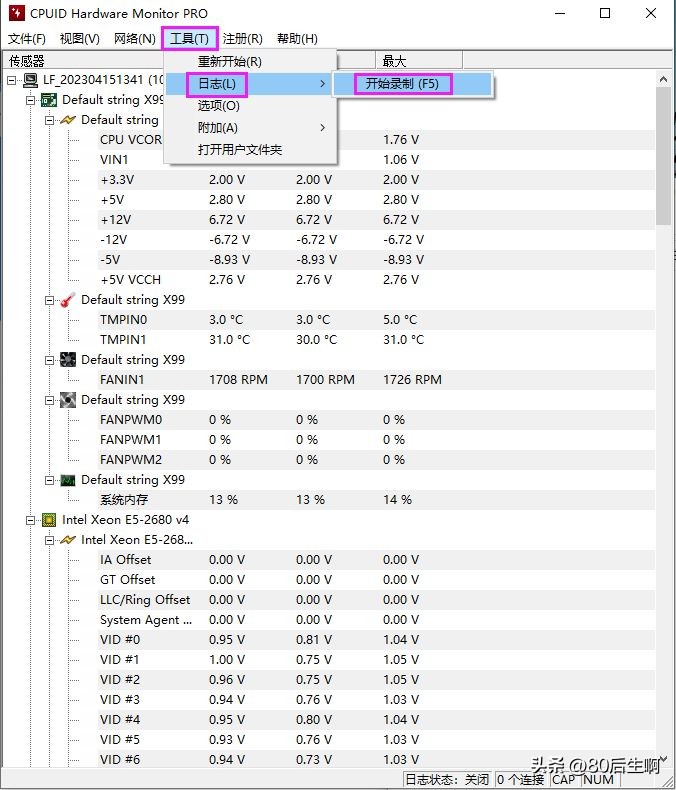Click the vertical scrollbar up arrow
Viewport: 676px width, 790px height.
point(663,79)
